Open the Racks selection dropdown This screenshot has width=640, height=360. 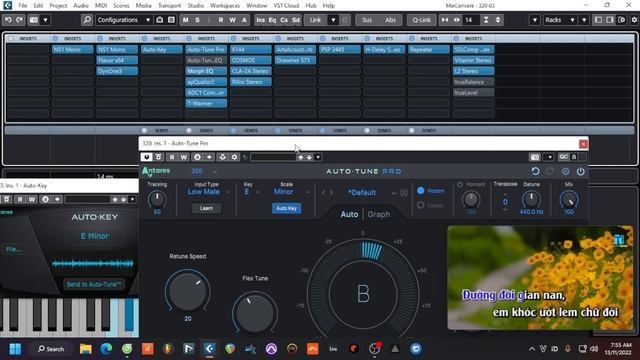(x=560, y=20)
